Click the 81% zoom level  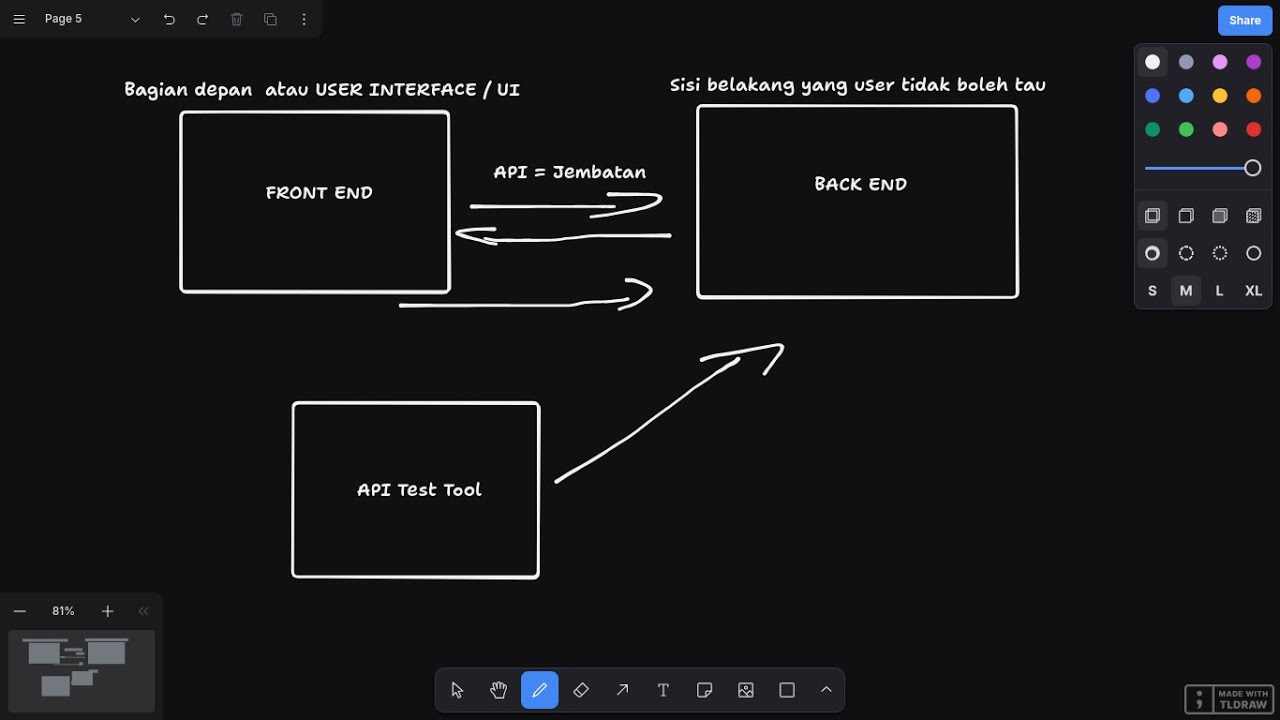pyautogui.click(x=63, y=611)
